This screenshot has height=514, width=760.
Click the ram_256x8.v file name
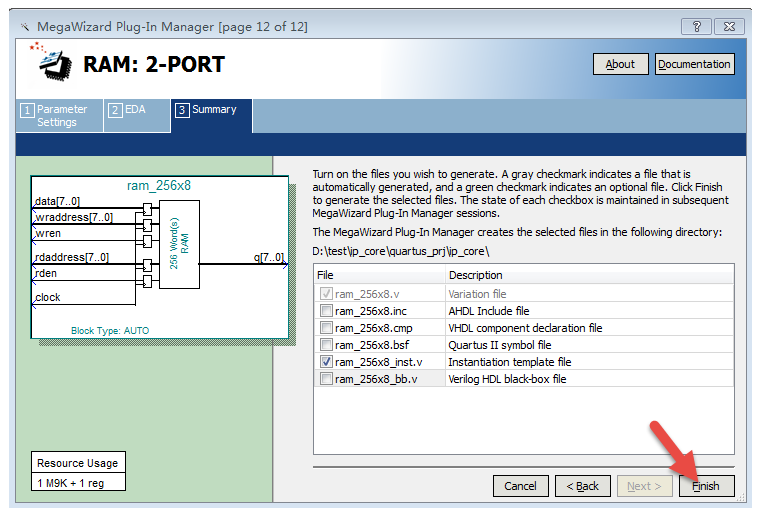pos(367,294)
